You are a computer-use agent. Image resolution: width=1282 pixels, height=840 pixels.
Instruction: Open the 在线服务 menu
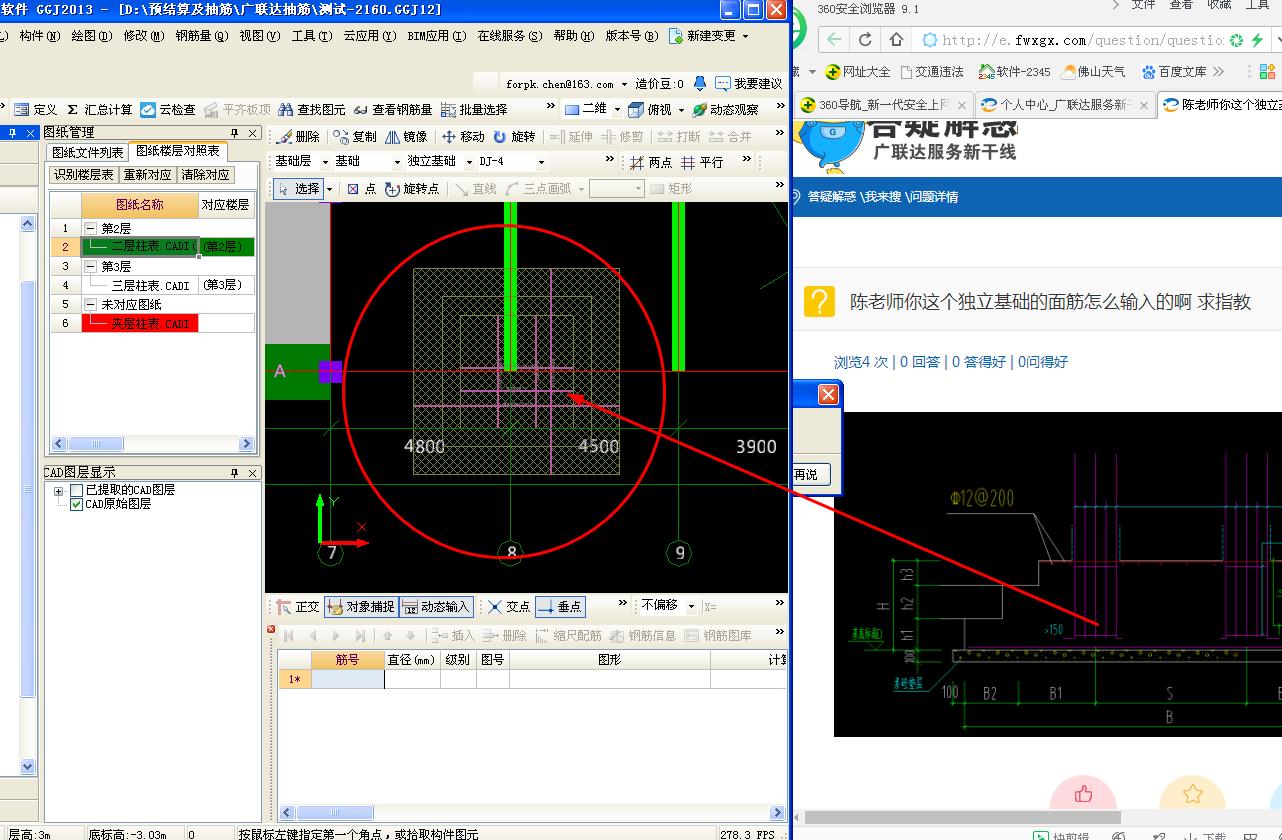[x=509, y=36]
